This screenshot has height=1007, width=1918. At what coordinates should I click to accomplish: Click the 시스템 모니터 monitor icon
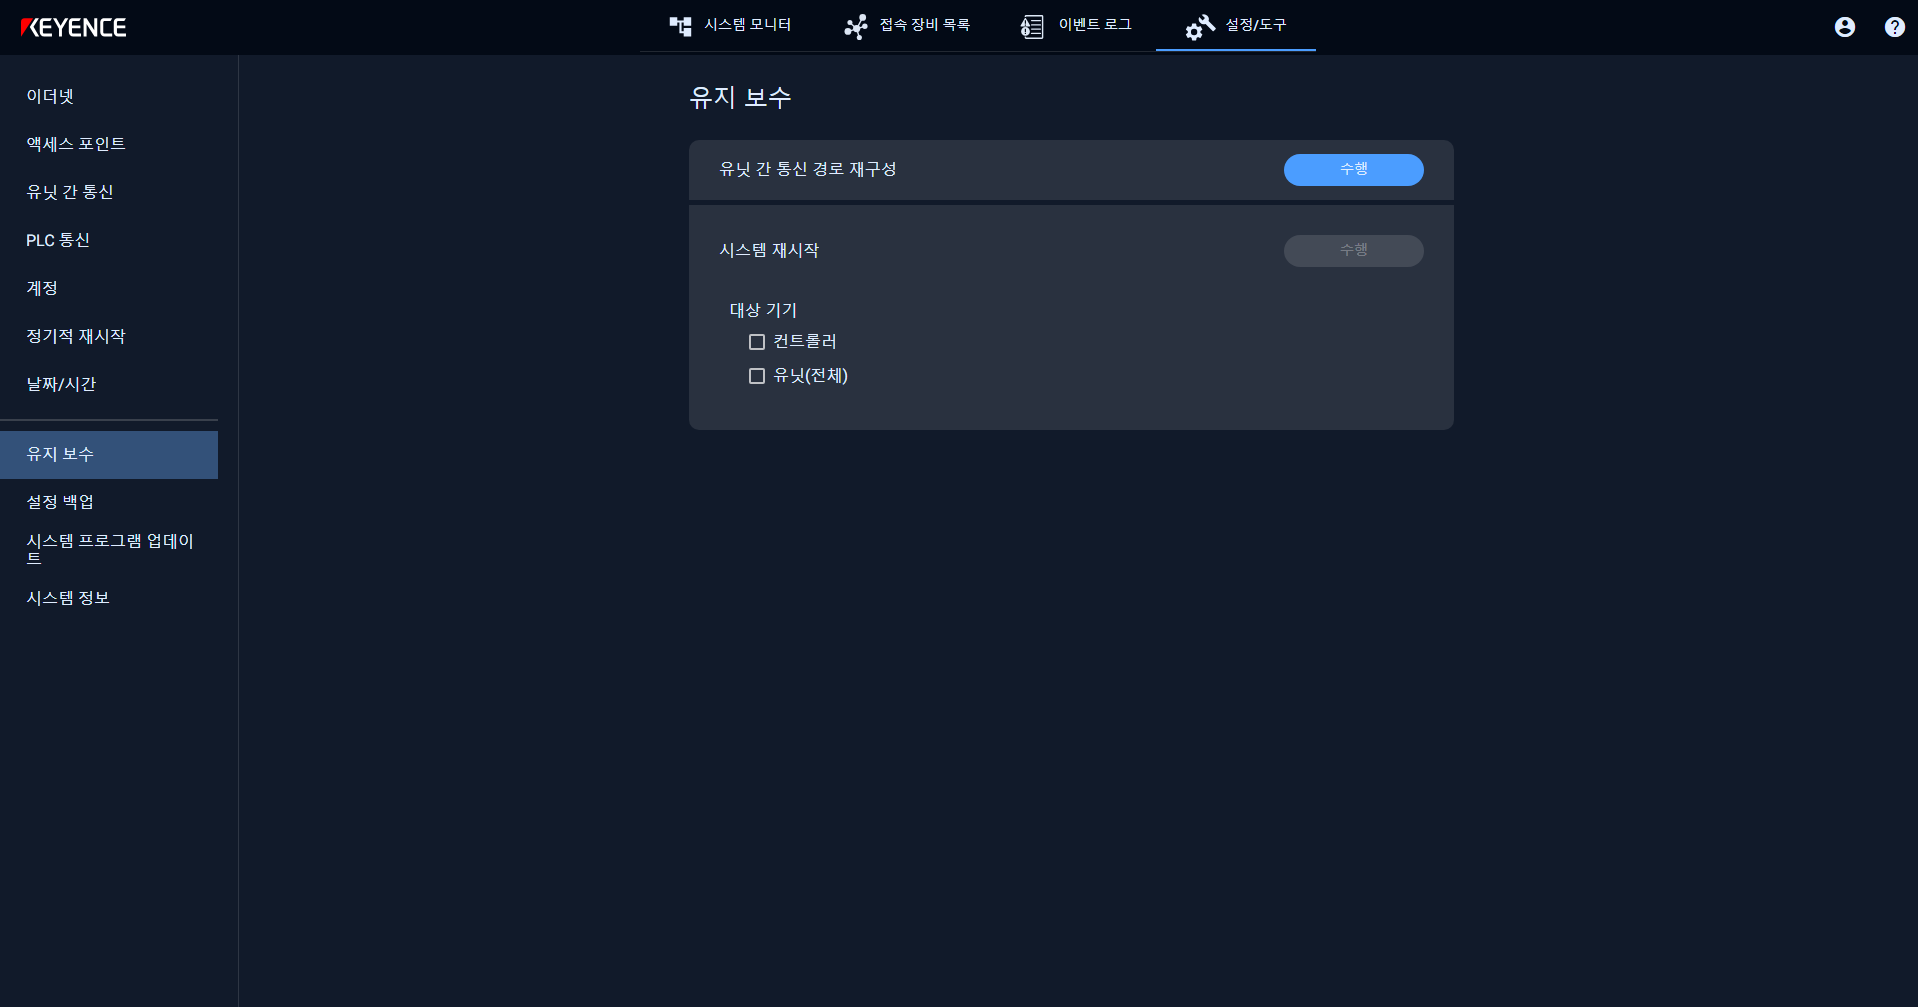coord(682,26)
